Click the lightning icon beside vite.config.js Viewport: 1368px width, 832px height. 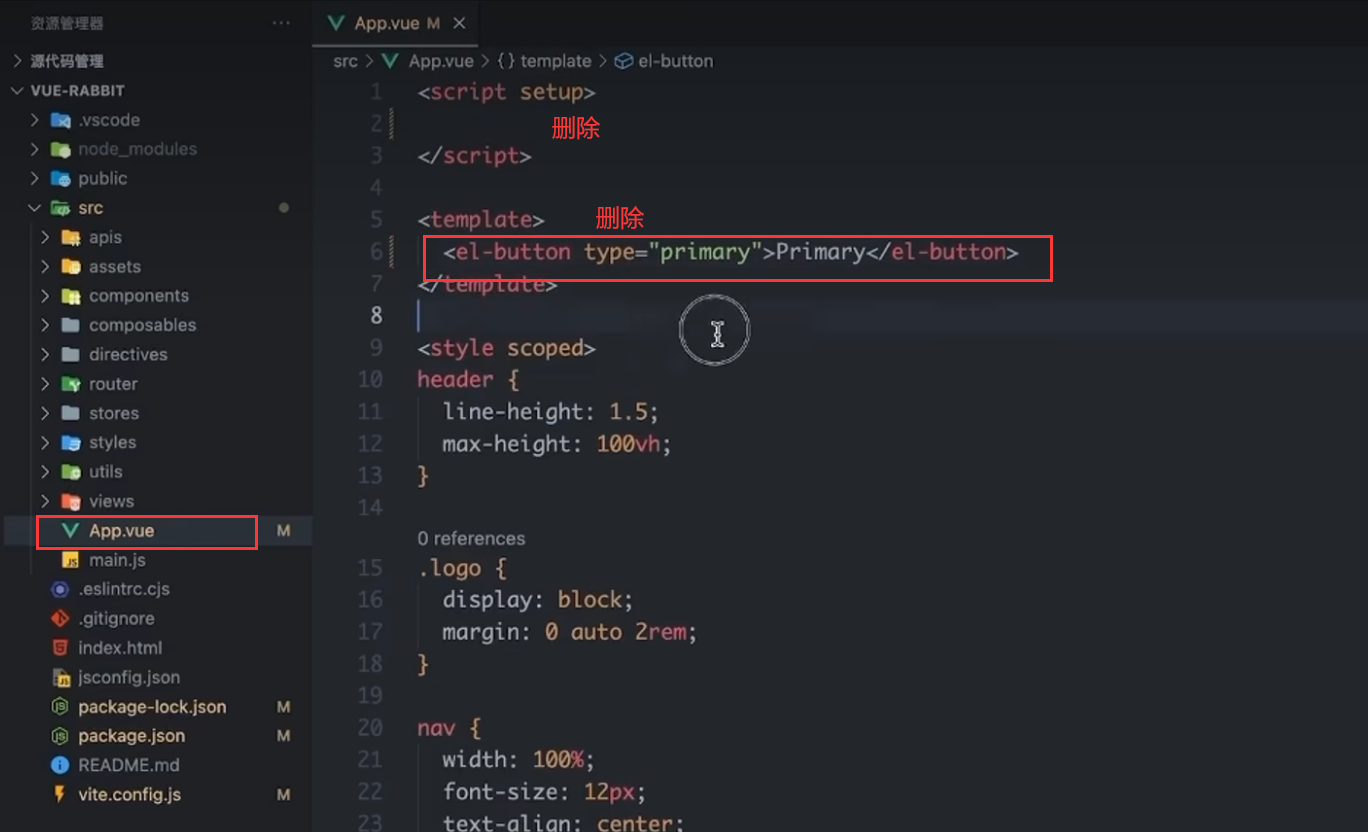(60, 794)
